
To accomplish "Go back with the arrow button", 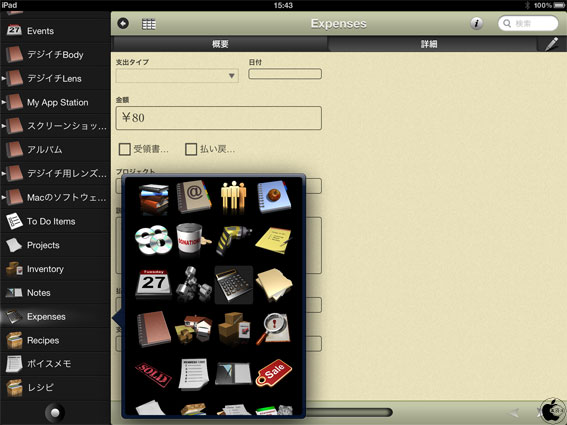I will (123, 24).
